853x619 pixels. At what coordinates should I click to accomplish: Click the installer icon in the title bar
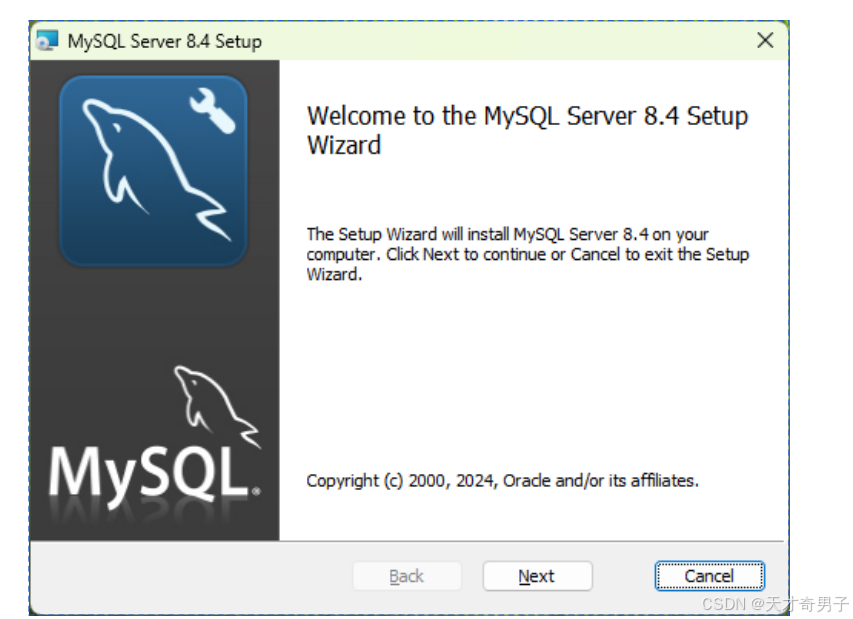click(x=47, y=41)
